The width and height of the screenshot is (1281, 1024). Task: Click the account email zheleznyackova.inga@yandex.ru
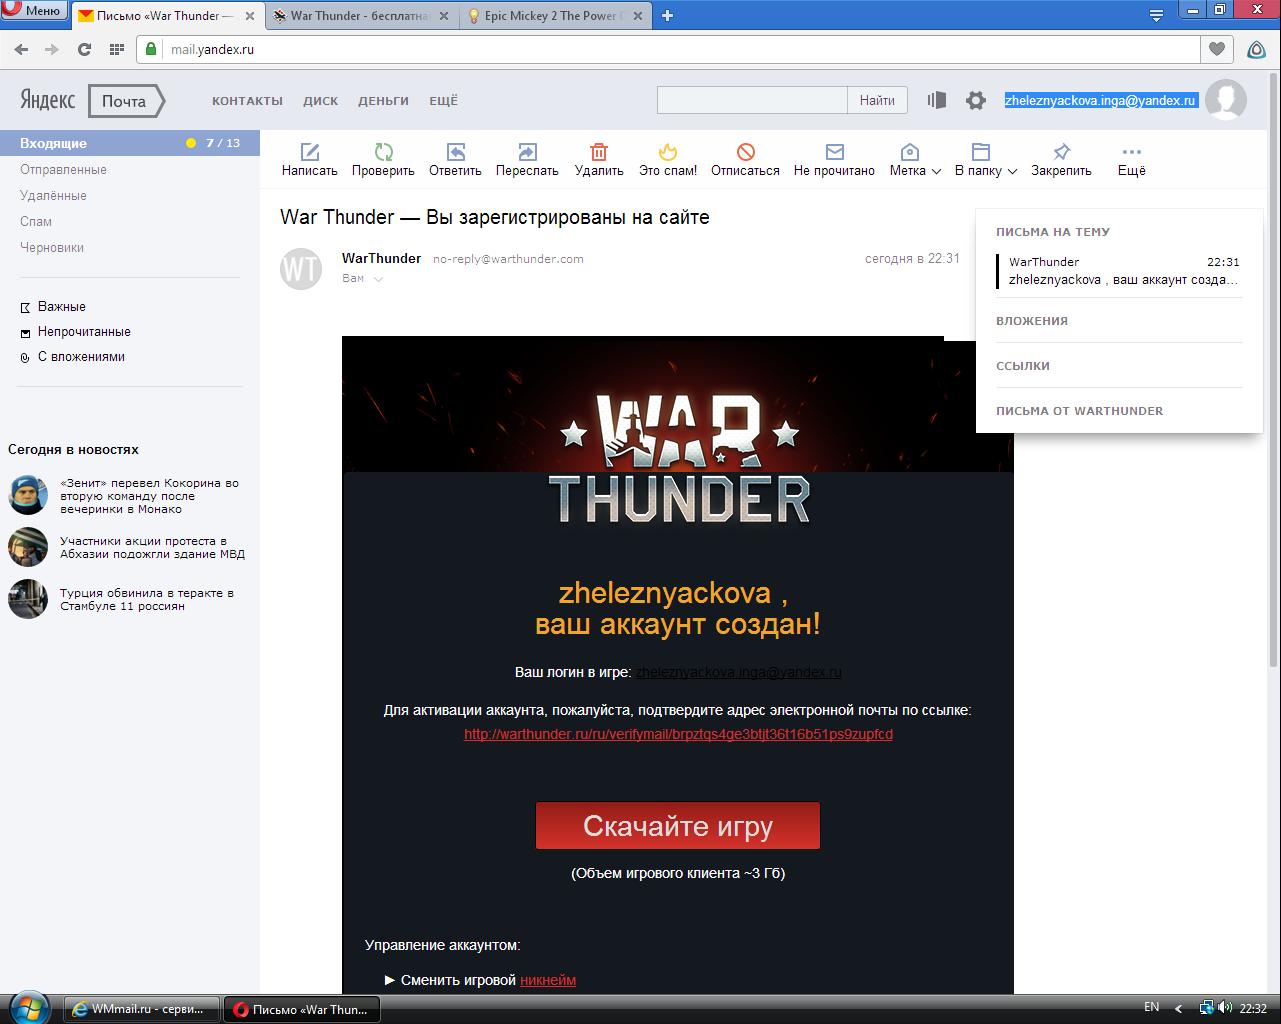(x=1100, y=100)
